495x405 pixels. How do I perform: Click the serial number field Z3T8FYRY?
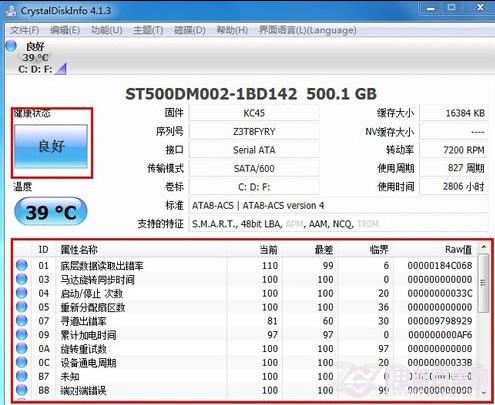pos(254,132)
